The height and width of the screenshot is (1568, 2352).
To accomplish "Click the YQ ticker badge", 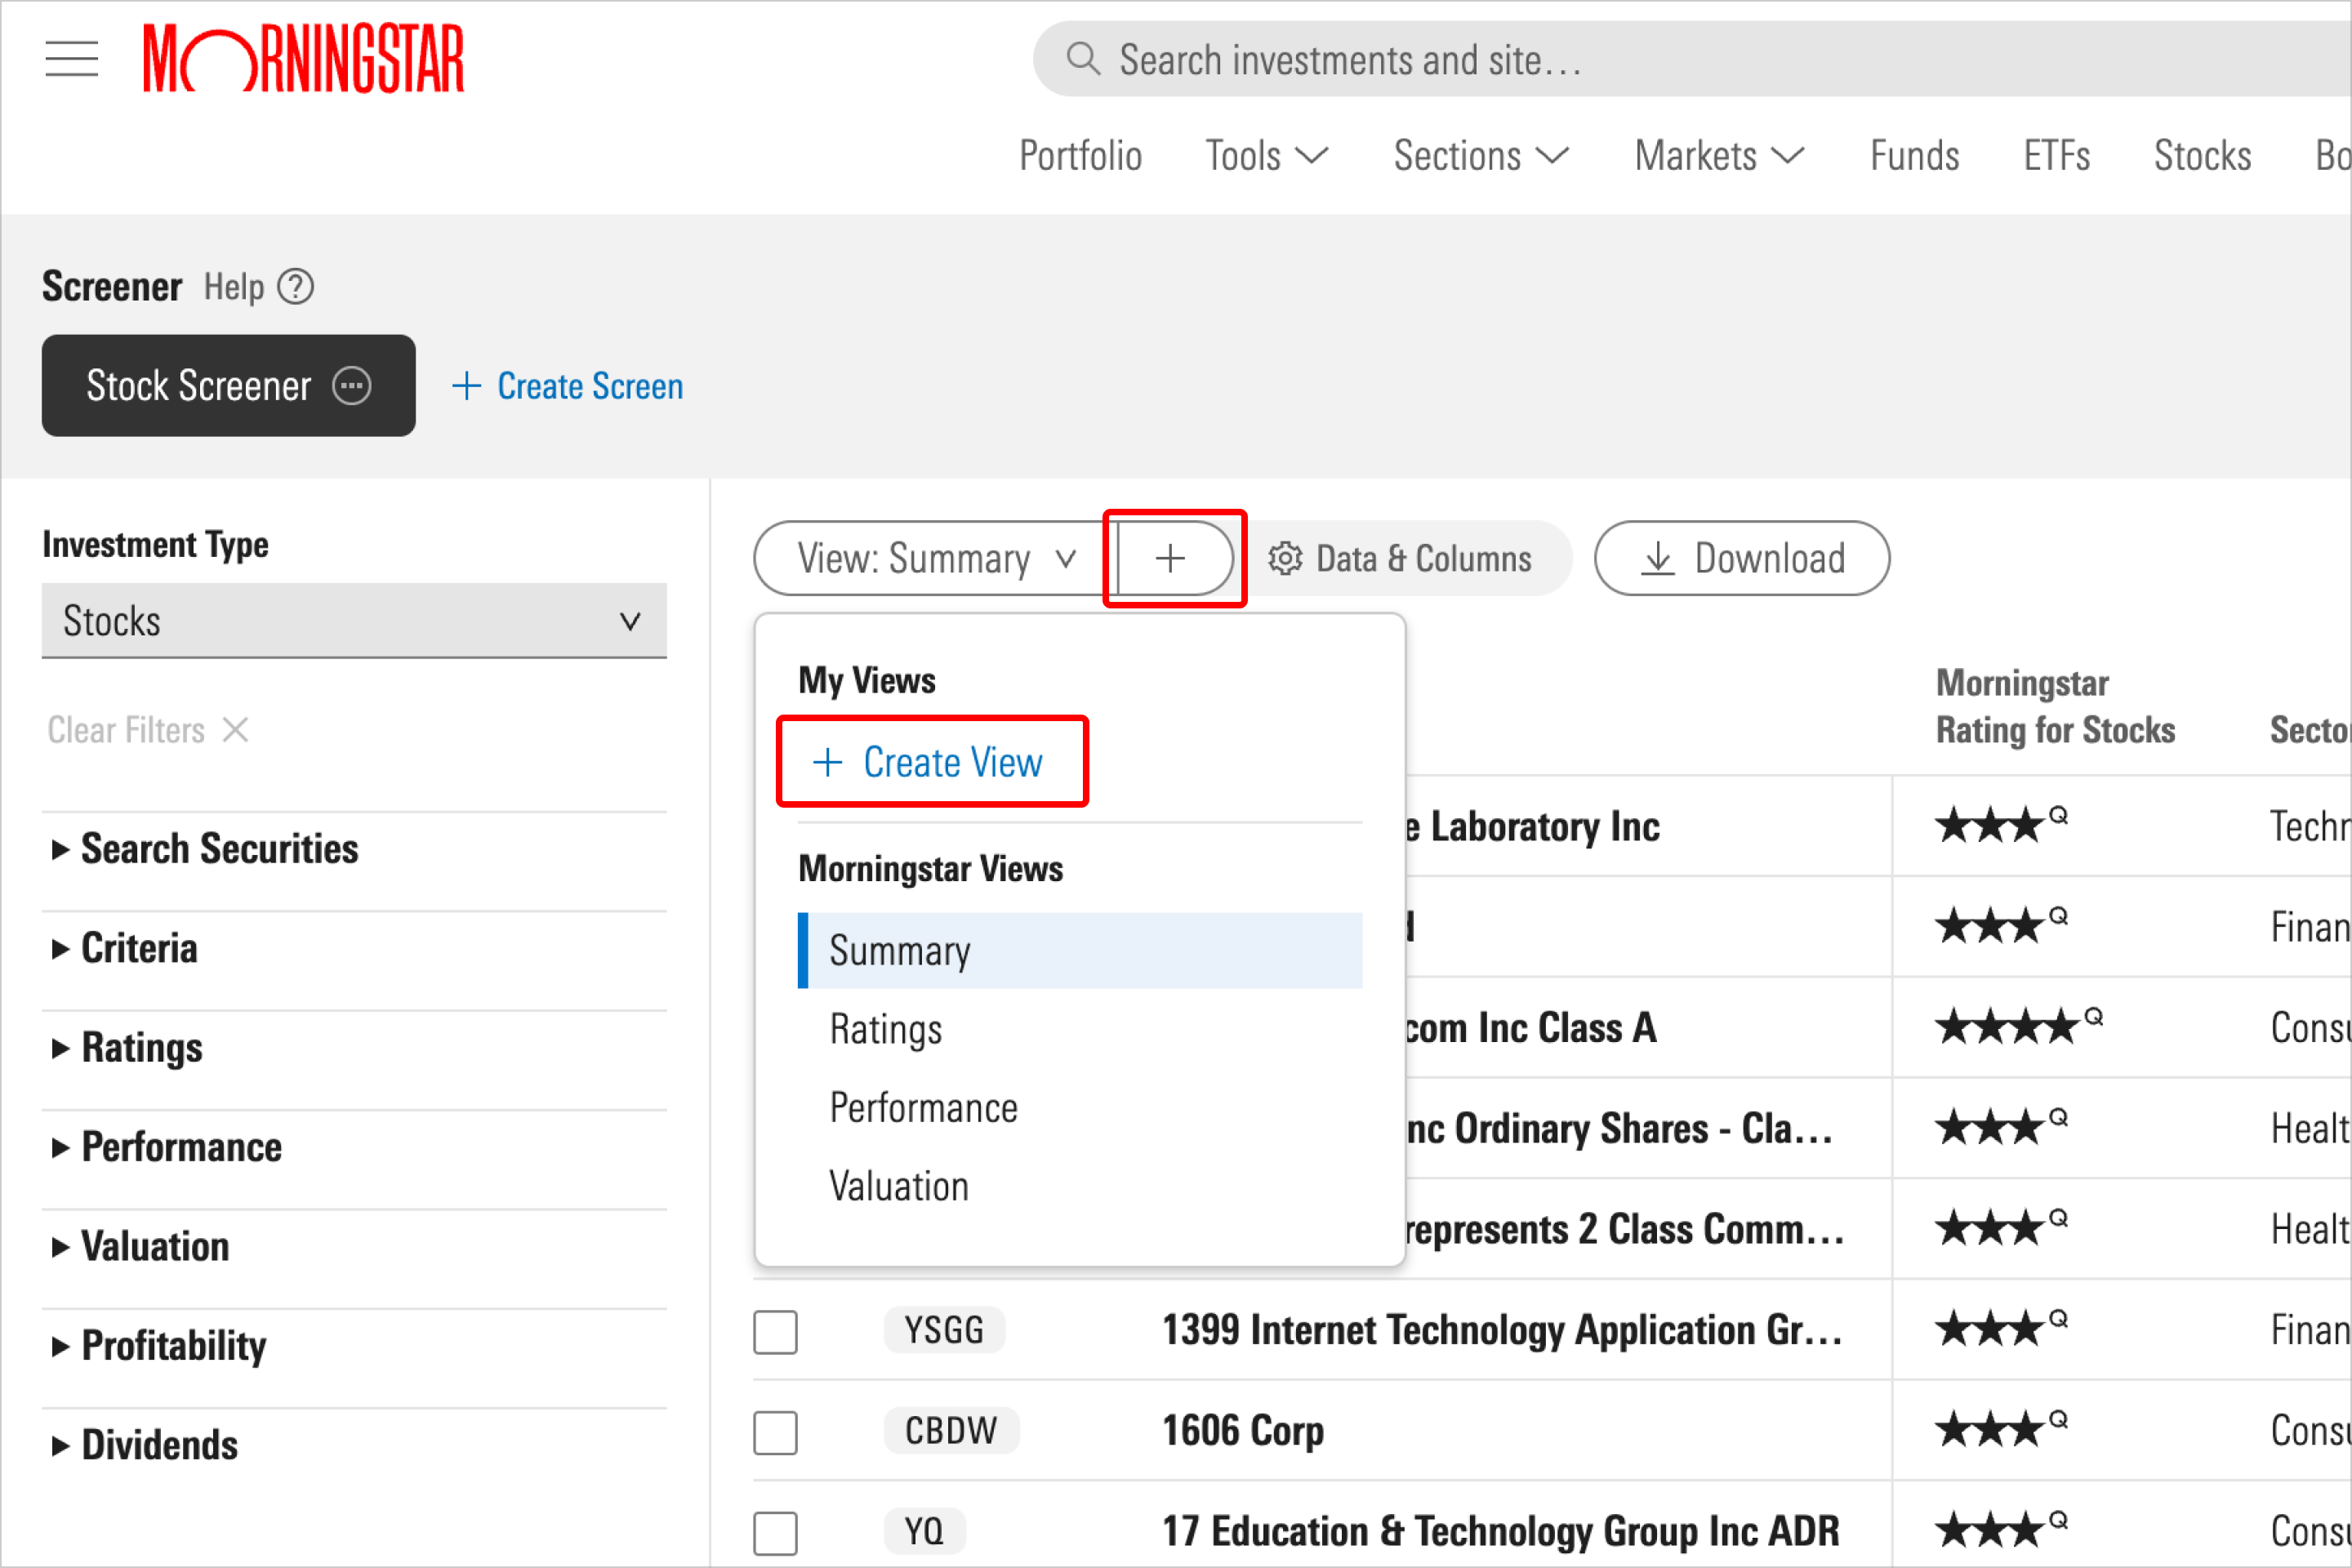I will (x=924, y=1531).
